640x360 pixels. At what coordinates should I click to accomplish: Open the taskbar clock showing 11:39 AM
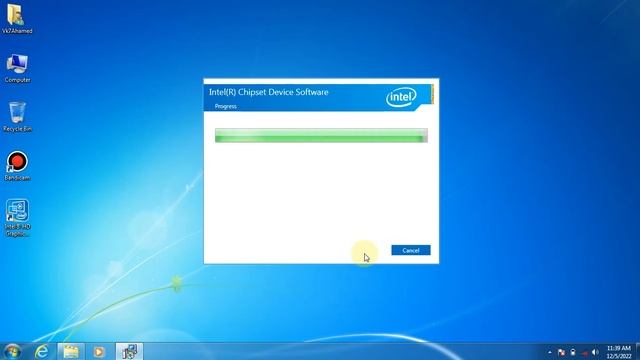[x=619, y=352]
